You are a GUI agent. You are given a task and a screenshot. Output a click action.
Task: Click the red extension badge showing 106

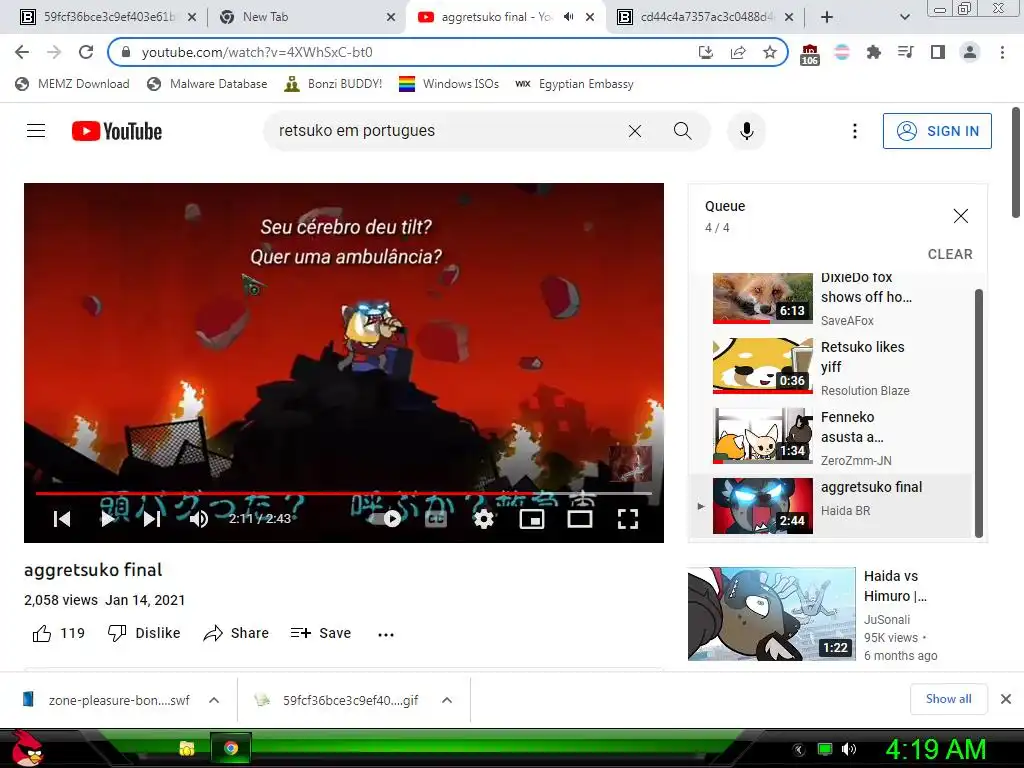coord(809,55)
